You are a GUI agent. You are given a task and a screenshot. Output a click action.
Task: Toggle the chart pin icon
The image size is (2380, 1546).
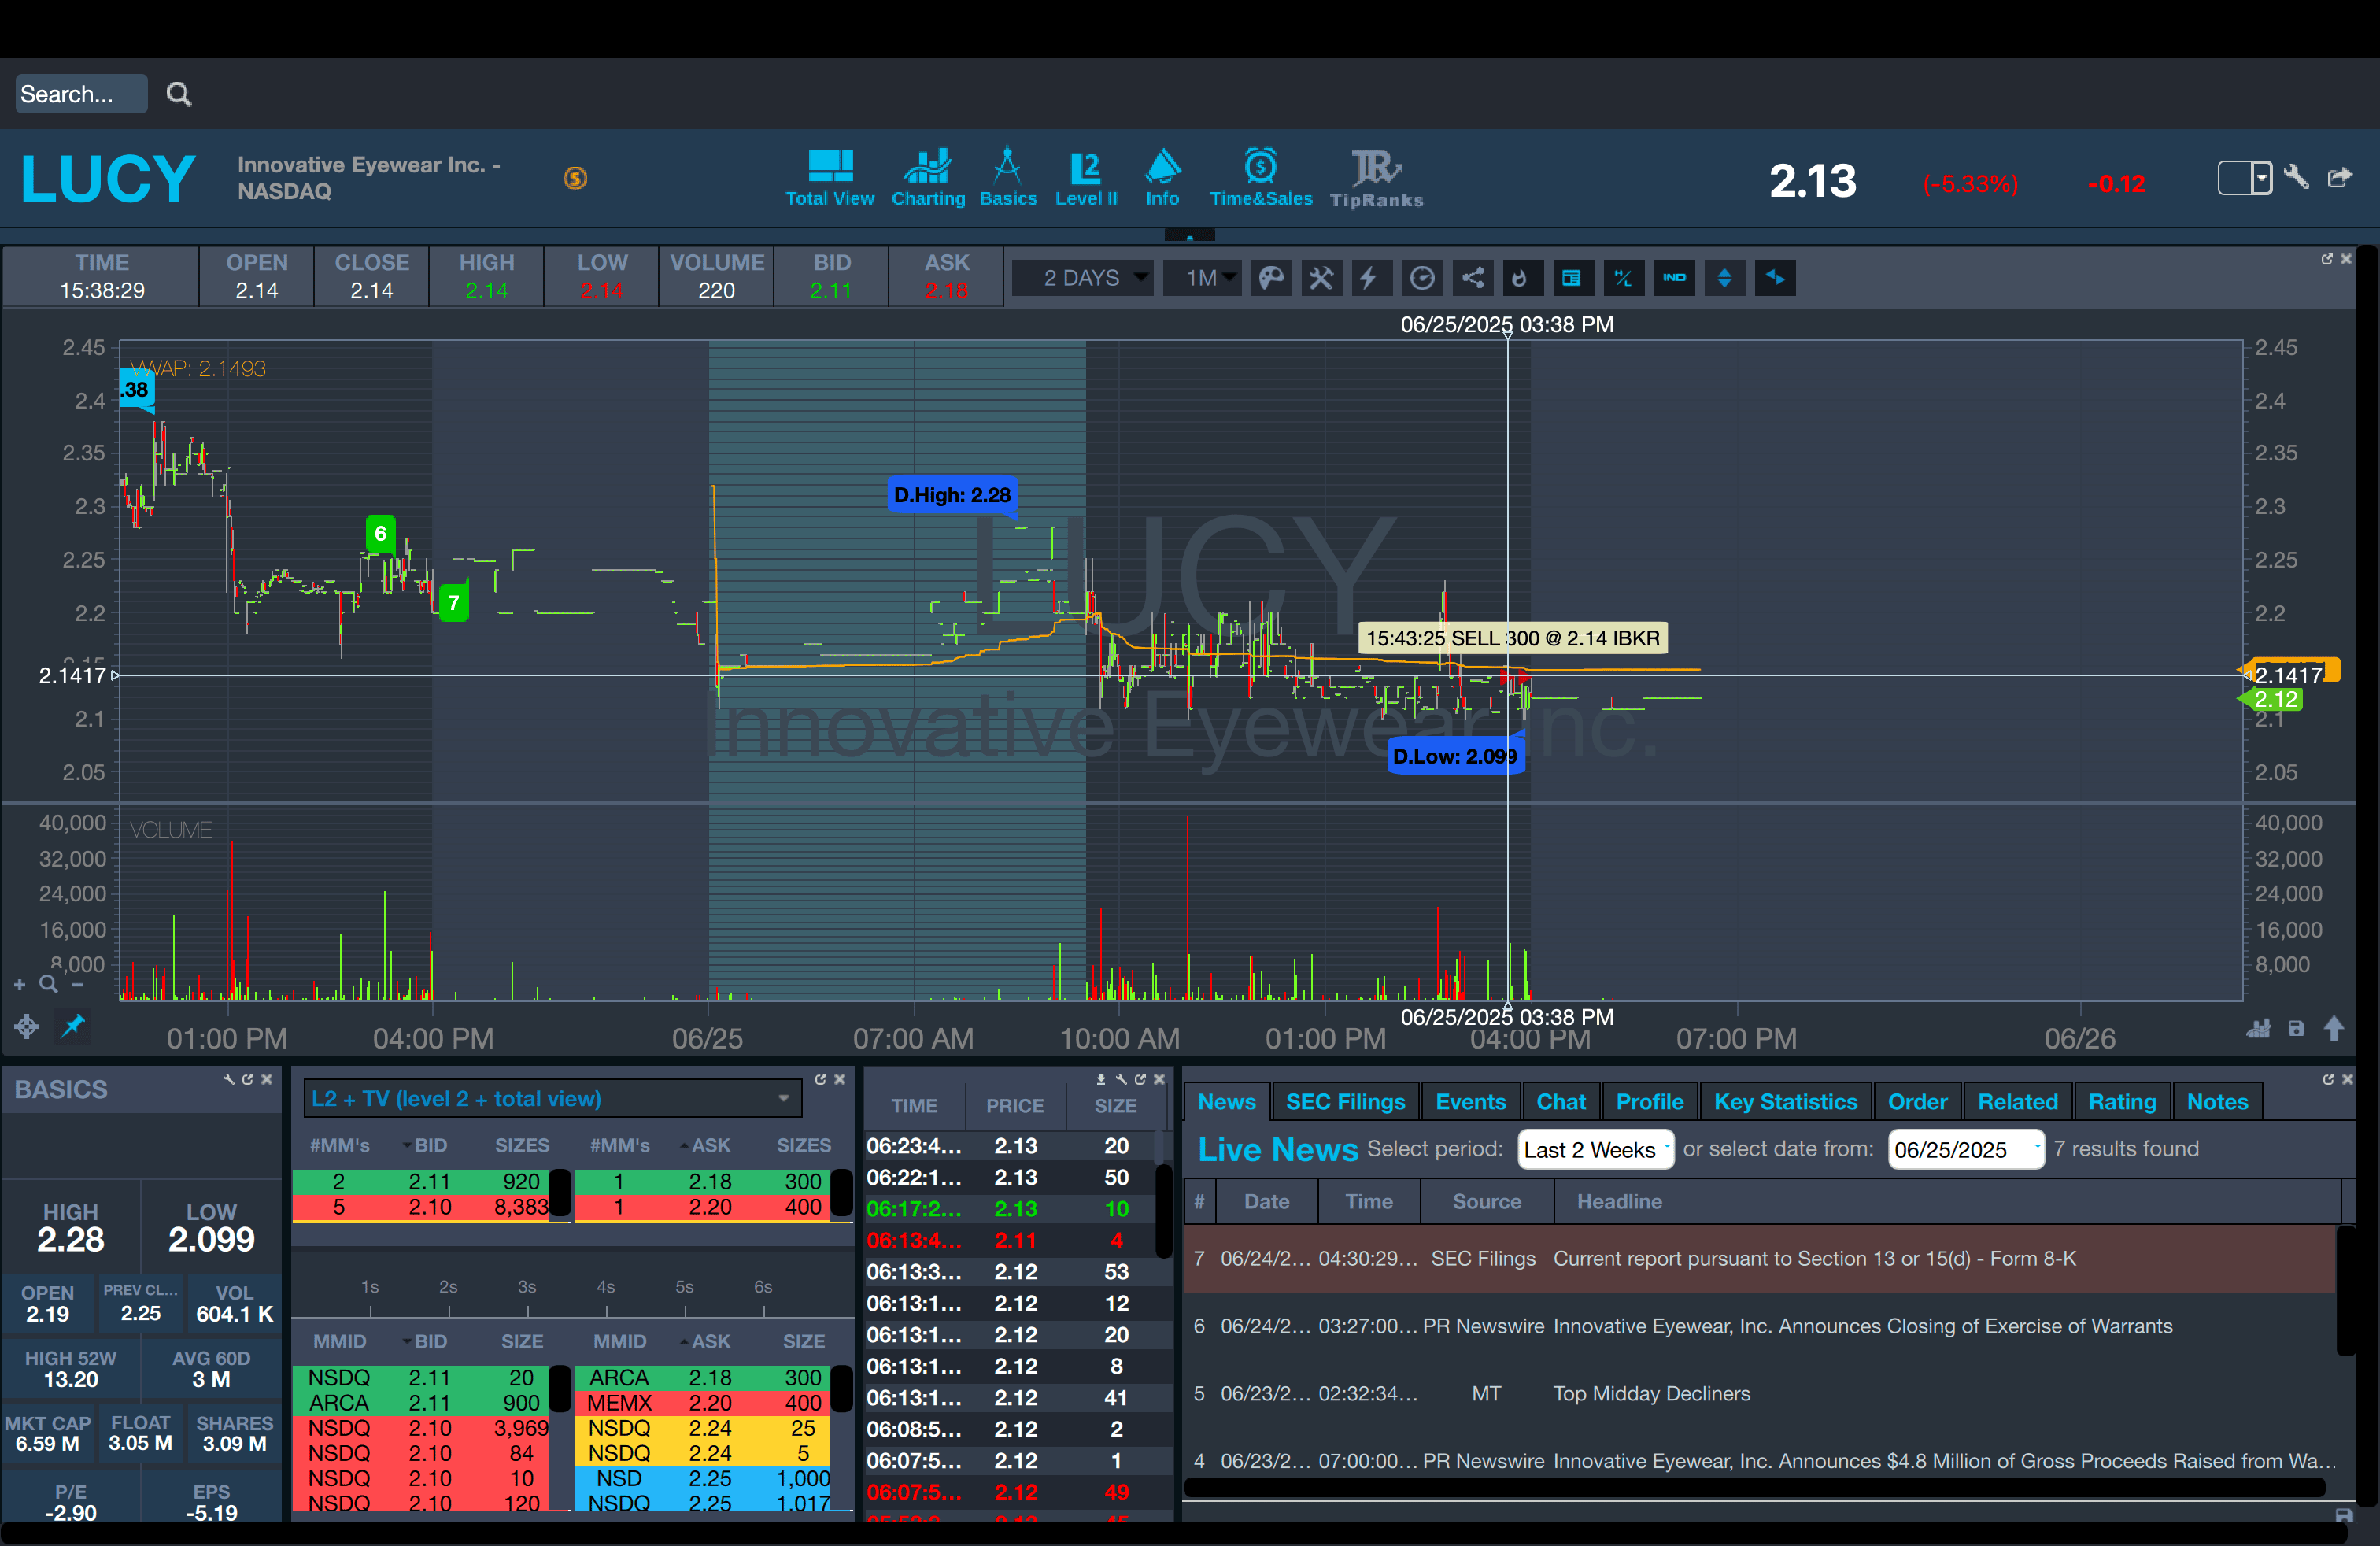click(73, 1026)
